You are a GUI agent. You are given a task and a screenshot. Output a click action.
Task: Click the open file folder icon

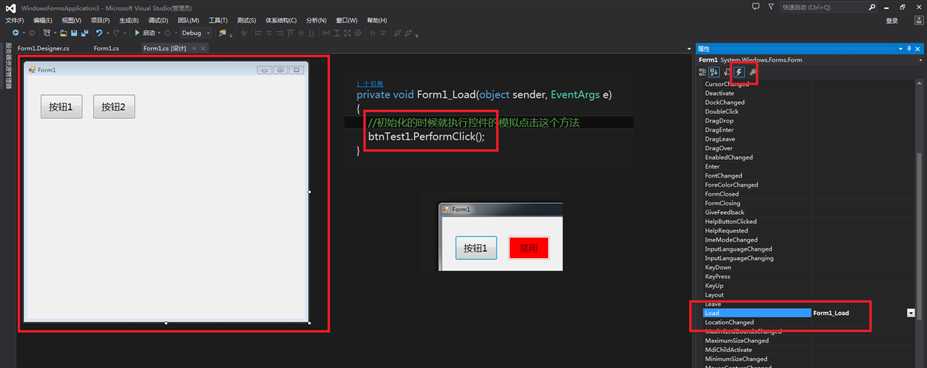click(x=63, y=33)
